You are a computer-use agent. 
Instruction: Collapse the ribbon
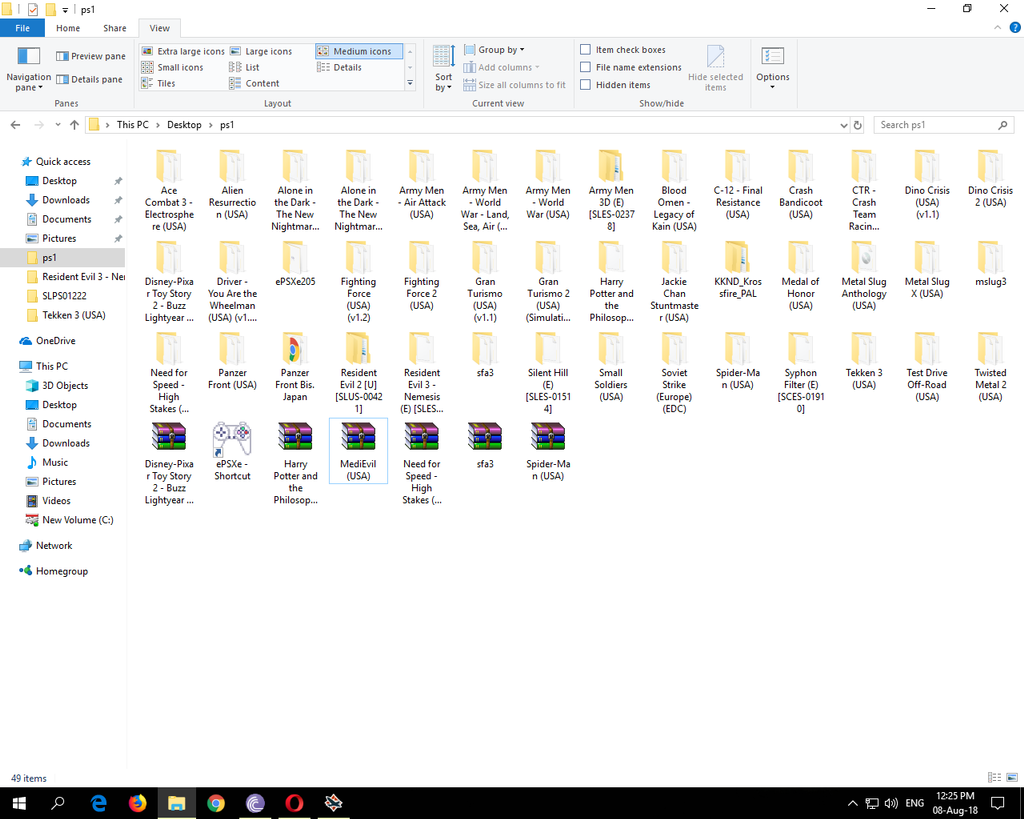click(x=997, y=27)
